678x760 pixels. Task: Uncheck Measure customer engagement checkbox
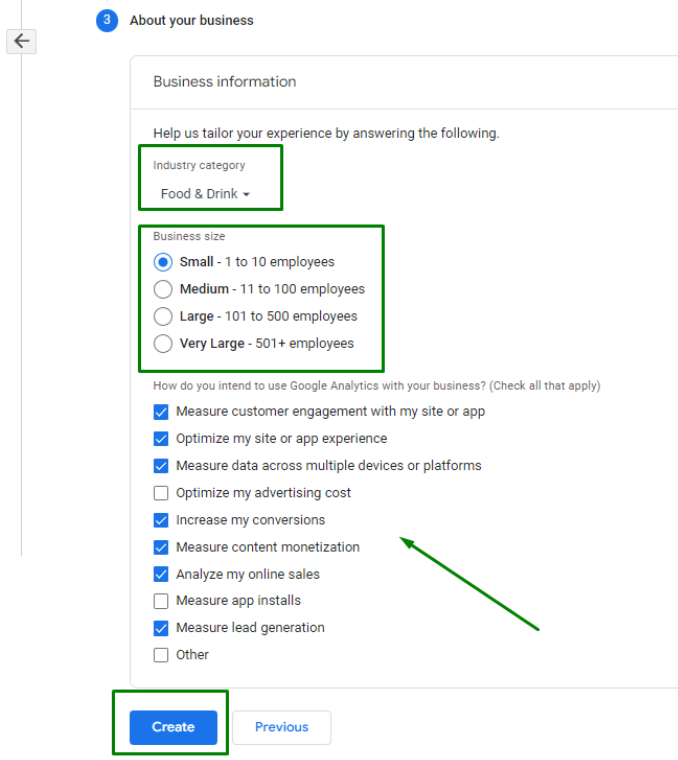pyautogui.click(x=161, y=412)
